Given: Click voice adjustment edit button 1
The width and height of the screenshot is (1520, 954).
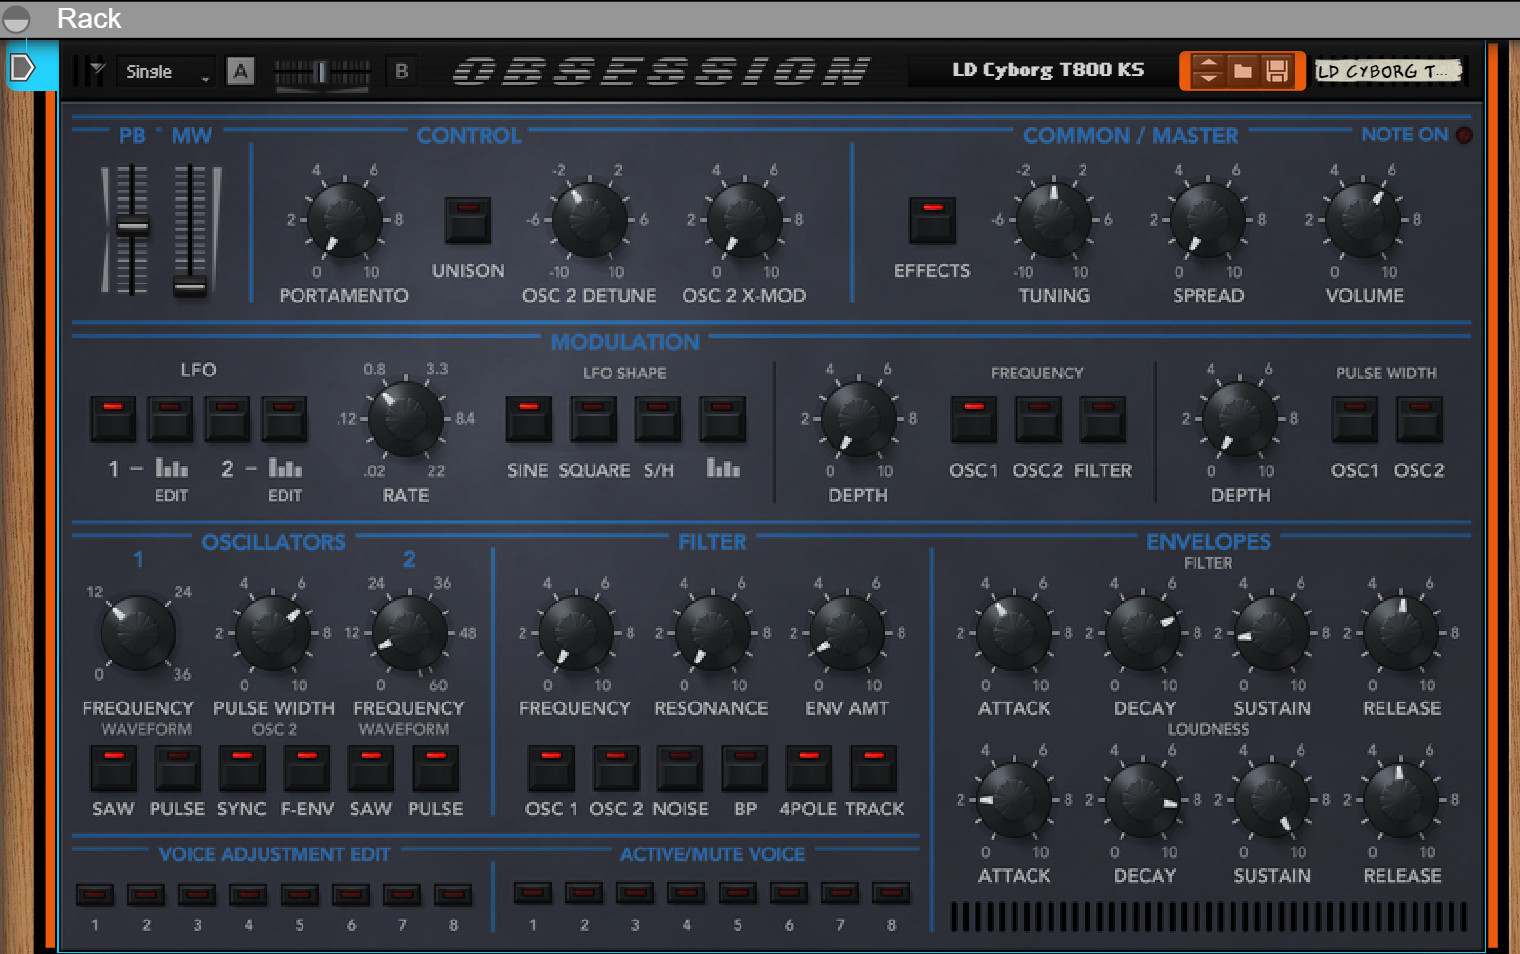Looking at the screenshot, I should click(x=95, y=894).
